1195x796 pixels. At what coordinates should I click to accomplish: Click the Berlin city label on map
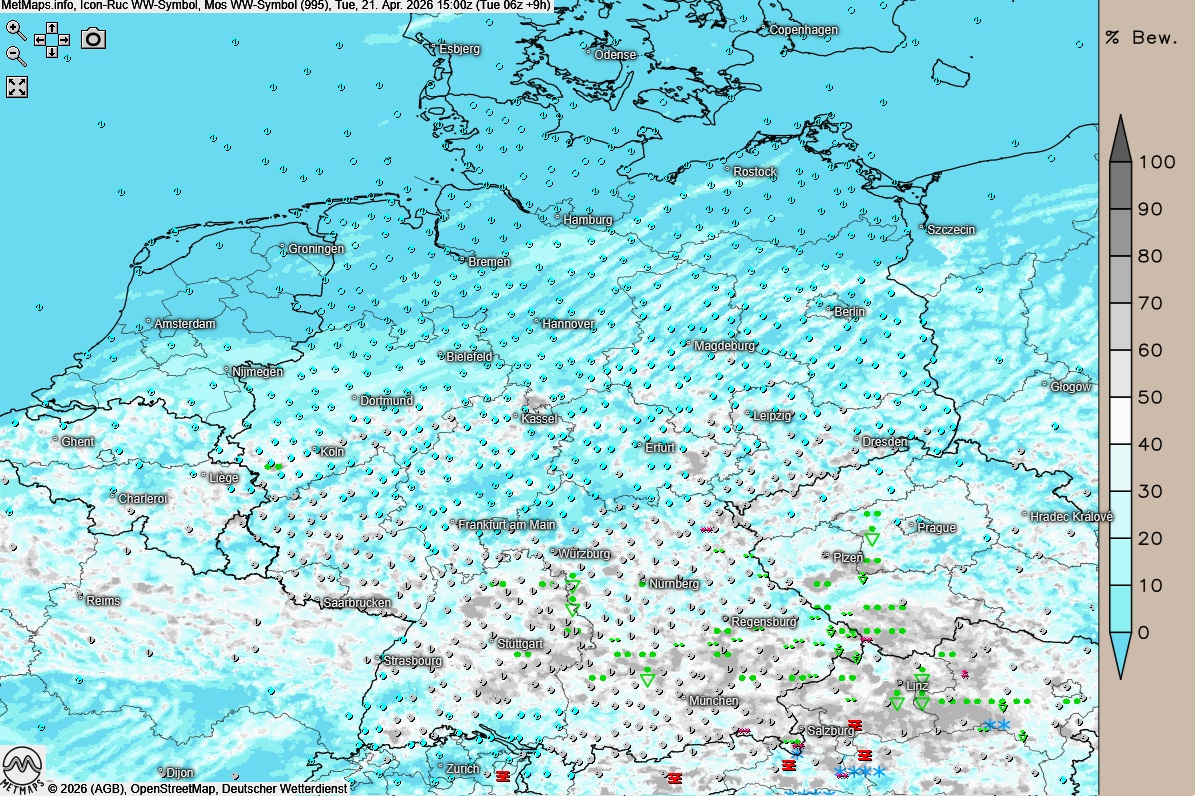pos(848,312)
